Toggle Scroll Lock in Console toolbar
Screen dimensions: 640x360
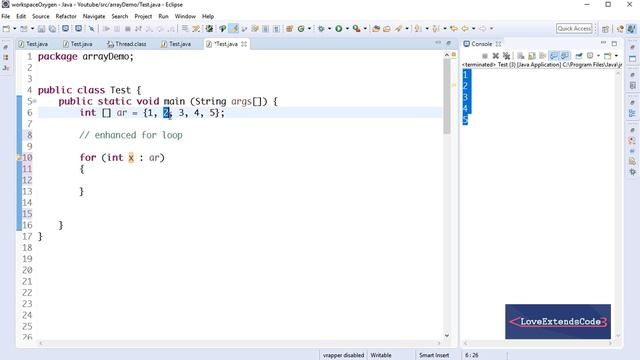[x=532, y=56]
